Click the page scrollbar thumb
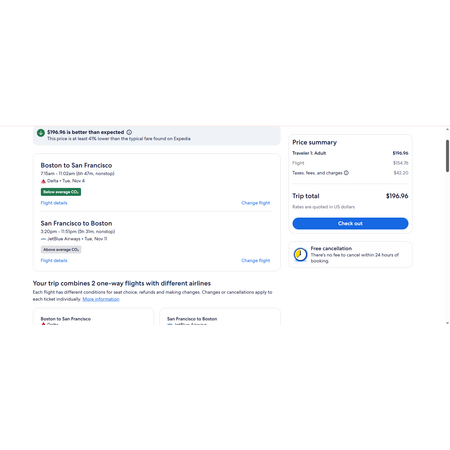Screen dimensions: 450x450 [x=447, y=156]
